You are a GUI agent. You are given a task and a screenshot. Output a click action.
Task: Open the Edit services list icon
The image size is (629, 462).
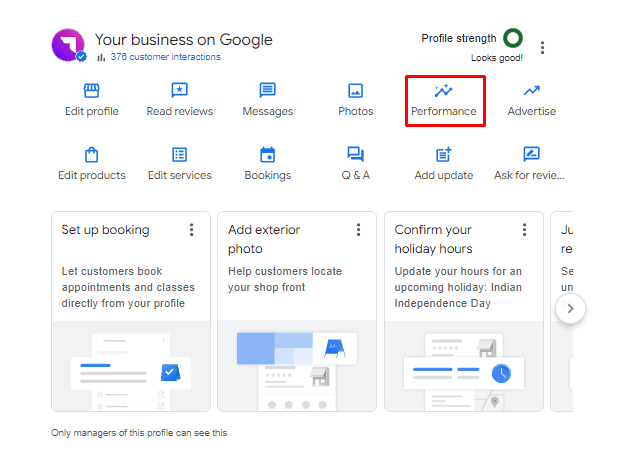click(179, 154)
